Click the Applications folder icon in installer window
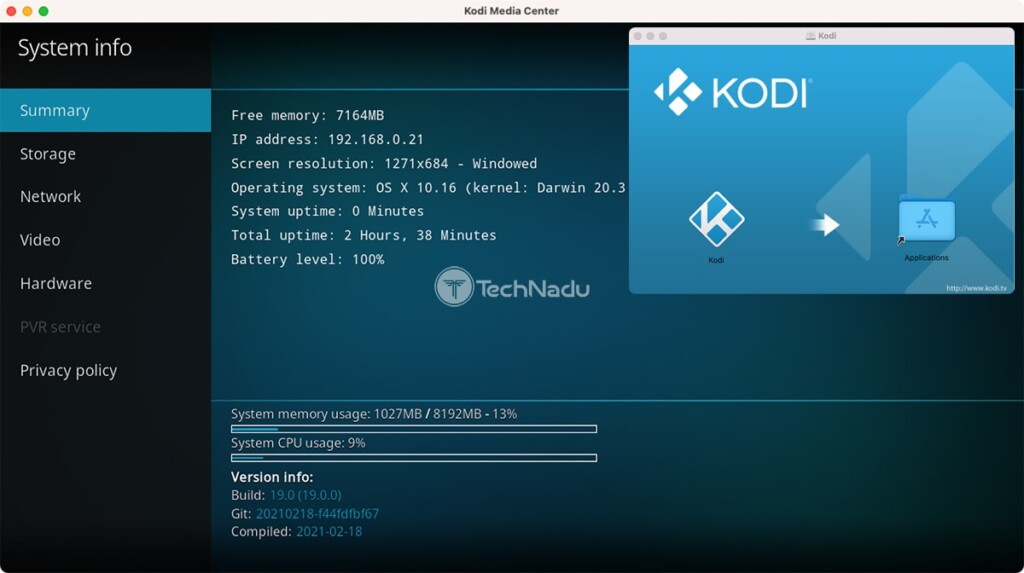The width and height of the screenshot is (1024, 573). [927, 220]
